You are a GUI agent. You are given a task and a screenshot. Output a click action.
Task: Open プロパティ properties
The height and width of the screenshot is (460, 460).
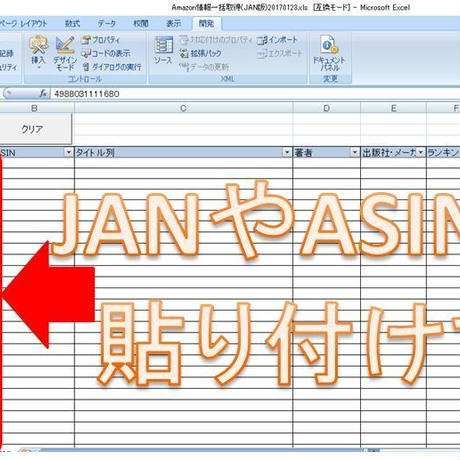click(100, 40)
